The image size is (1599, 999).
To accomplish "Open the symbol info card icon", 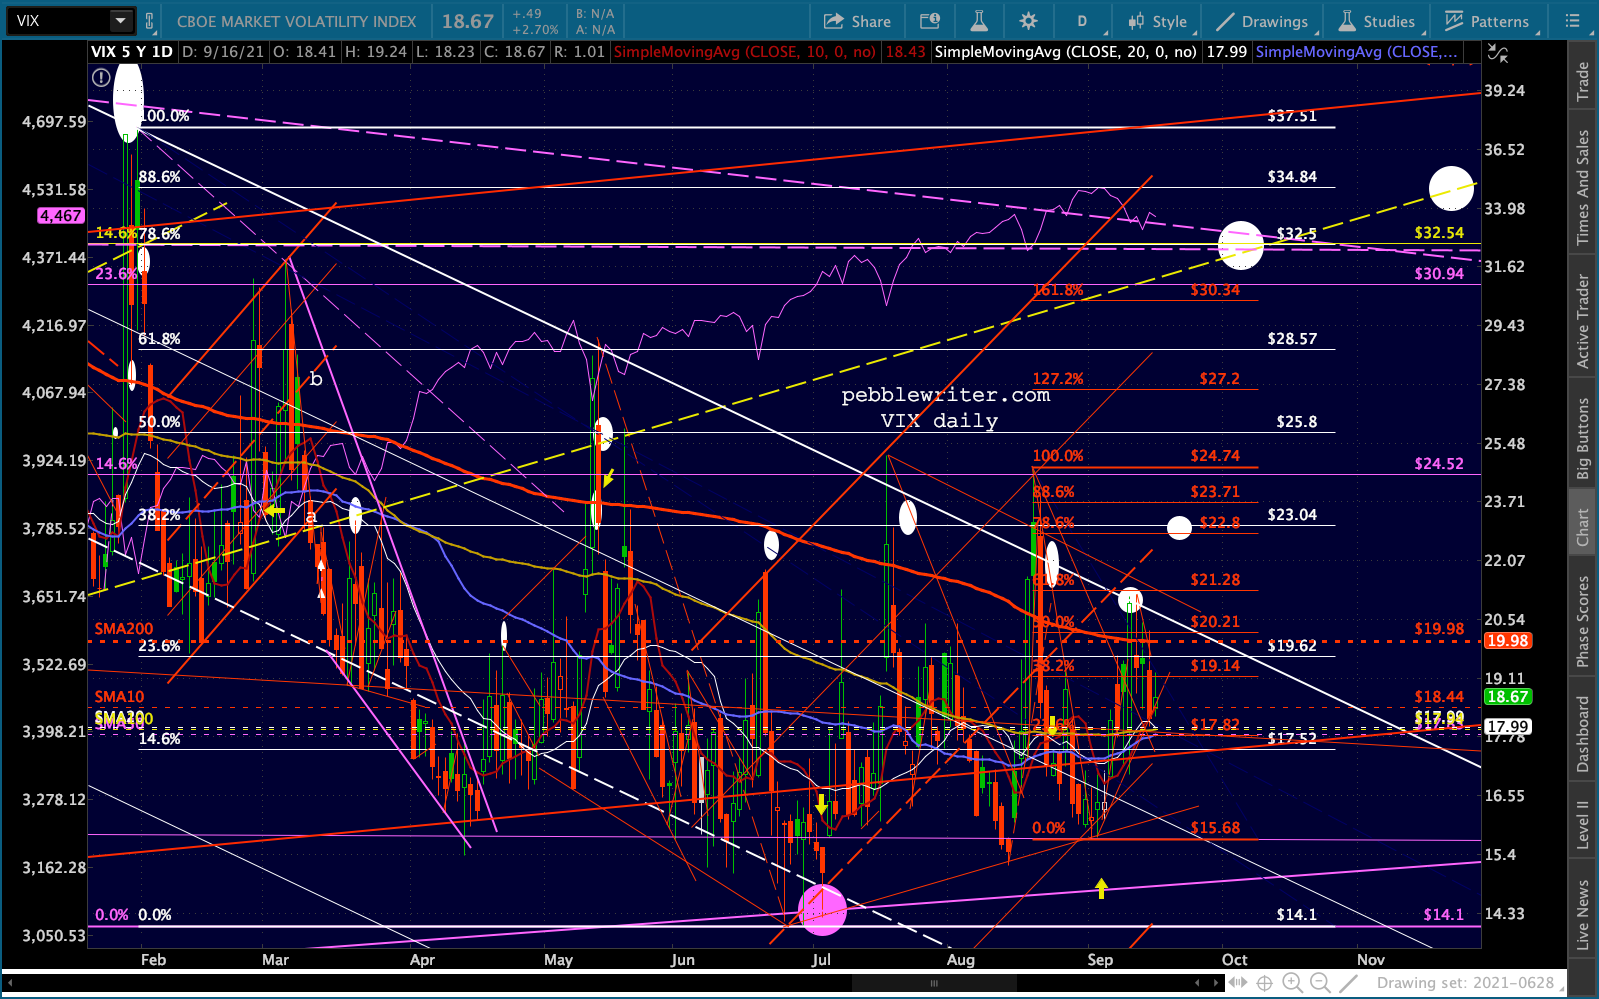I will pos(930,21).
